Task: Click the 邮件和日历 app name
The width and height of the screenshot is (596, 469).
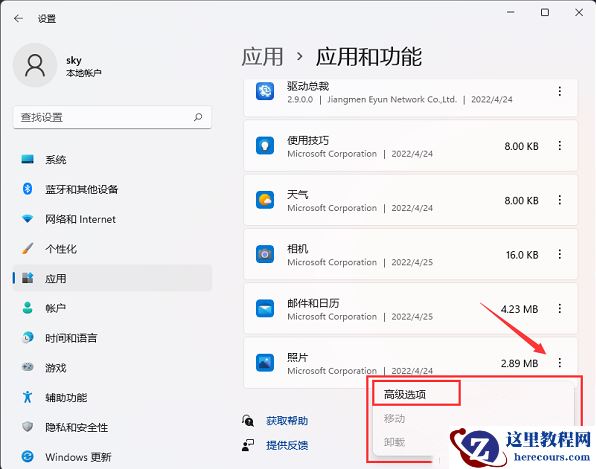Action: (x=313, y=303)
